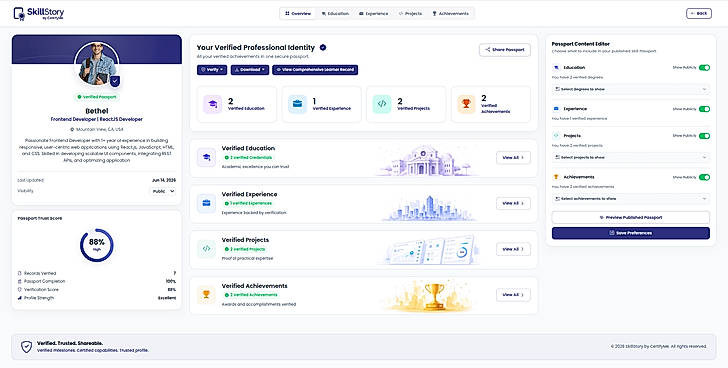Click Save Preferences button

click(x=630, y=233)
